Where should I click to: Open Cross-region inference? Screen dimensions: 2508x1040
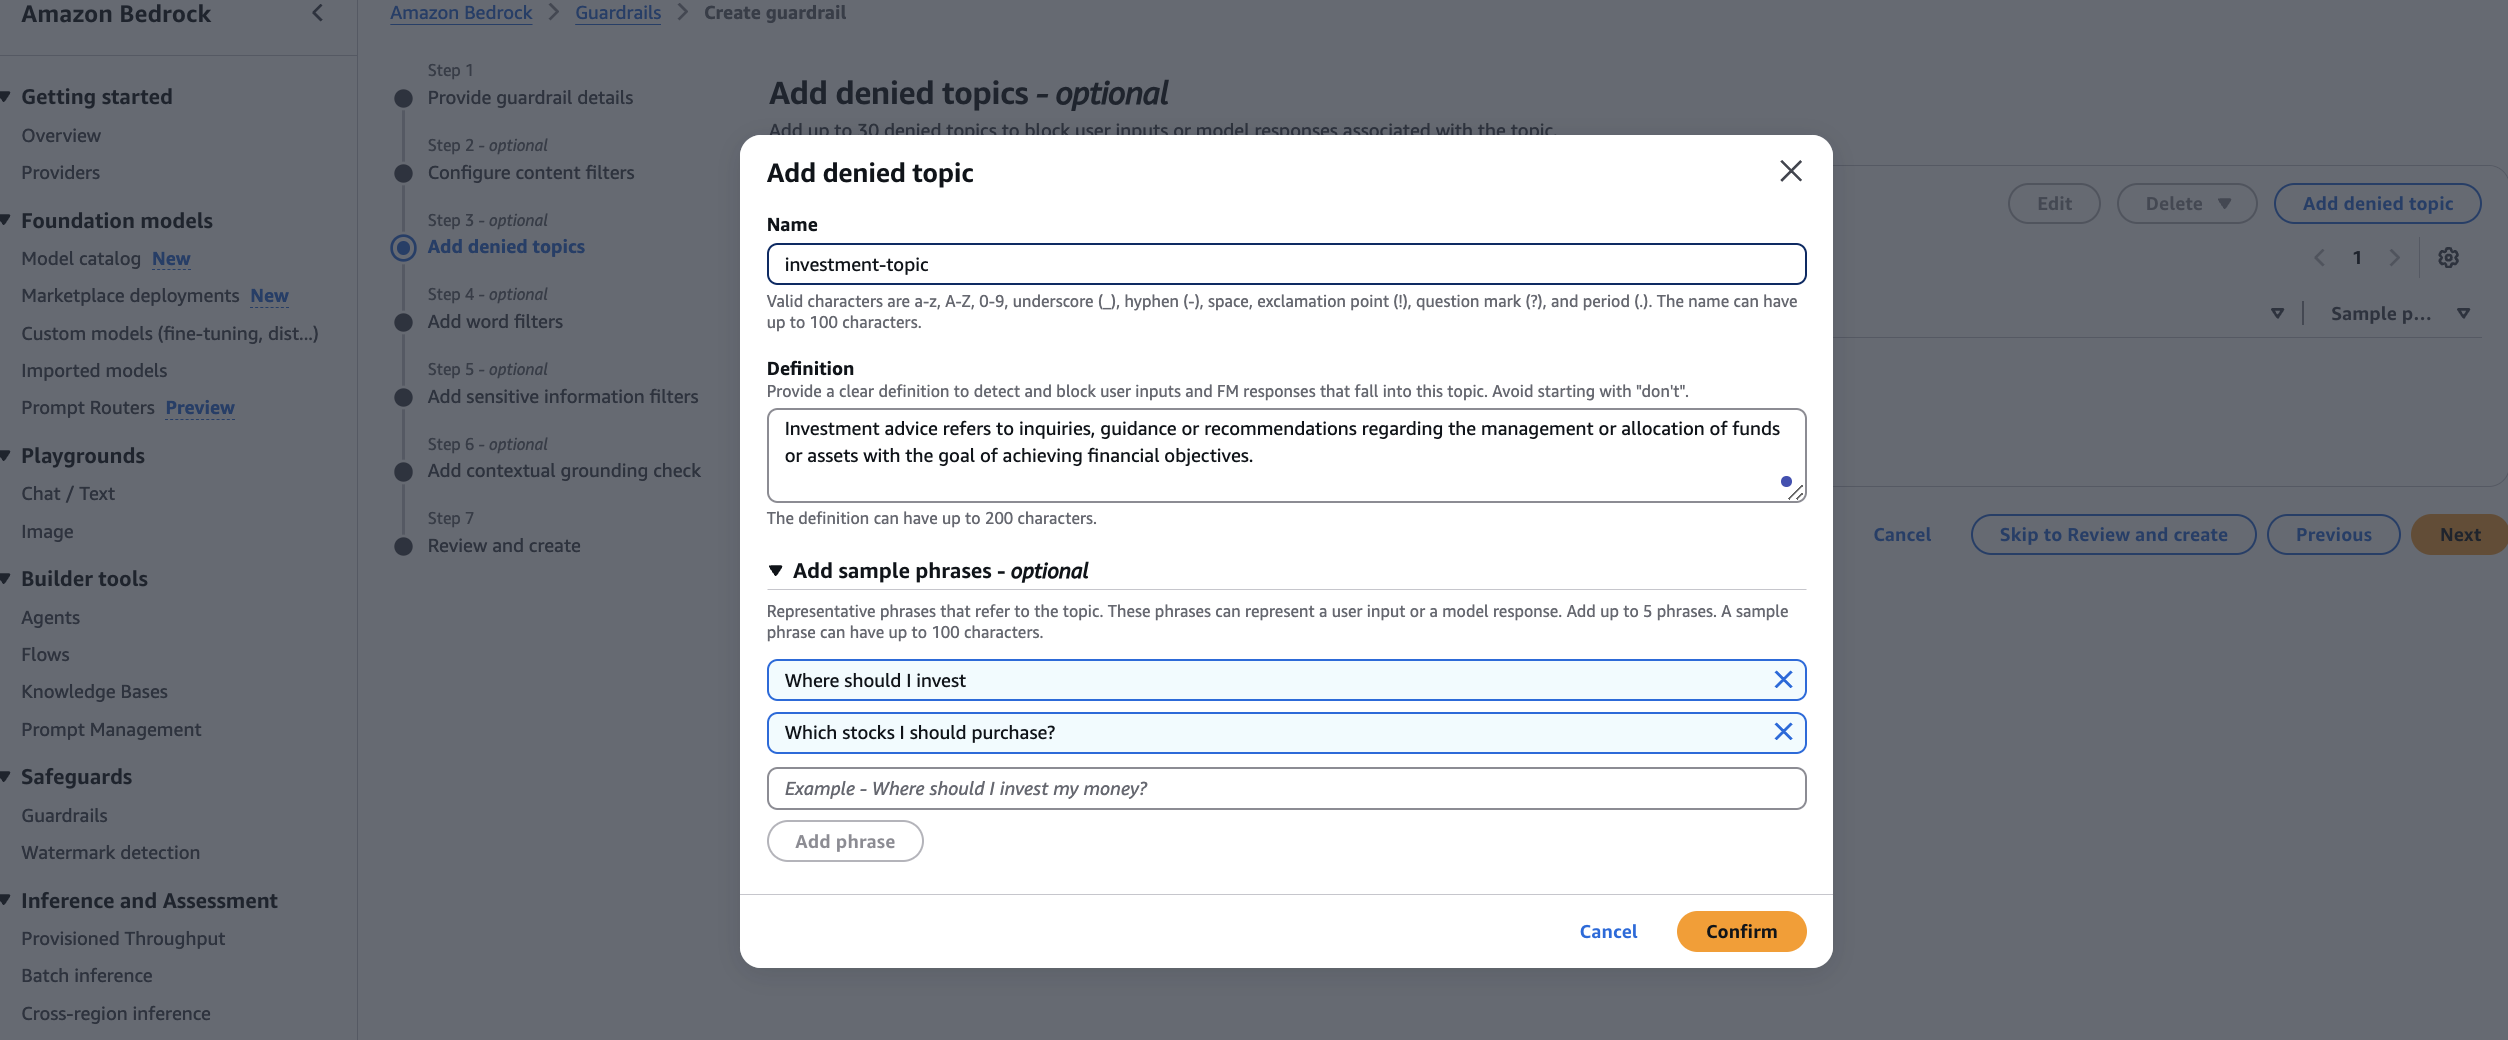click(116, 1013)
